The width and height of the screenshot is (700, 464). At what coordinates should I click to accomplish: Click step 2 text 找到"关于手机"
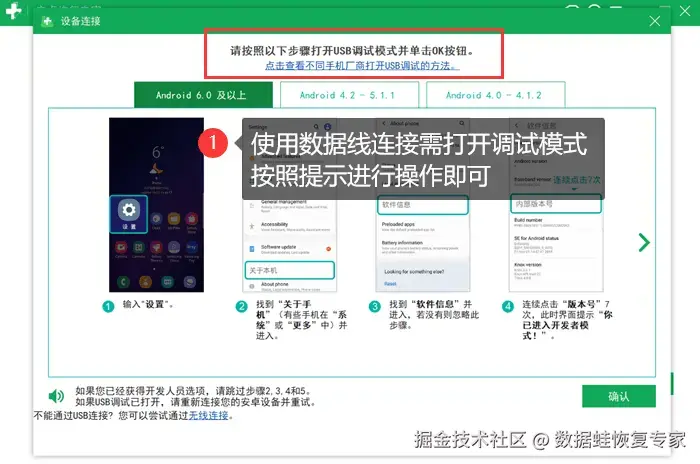(301, 320)
